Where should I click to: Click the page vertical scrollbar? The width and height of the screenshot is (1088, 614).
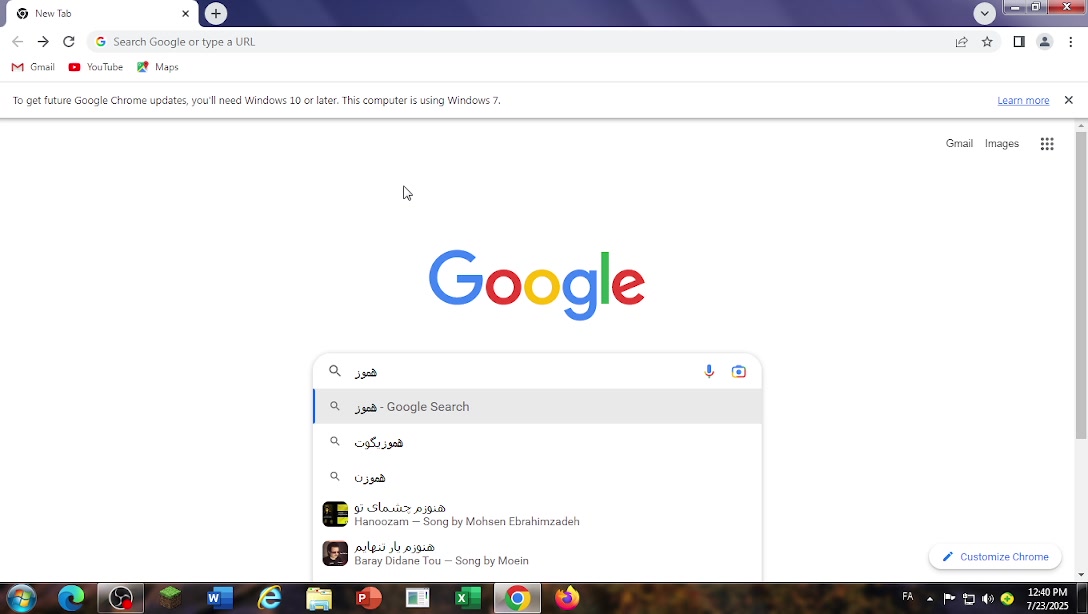click(1081, 284)
